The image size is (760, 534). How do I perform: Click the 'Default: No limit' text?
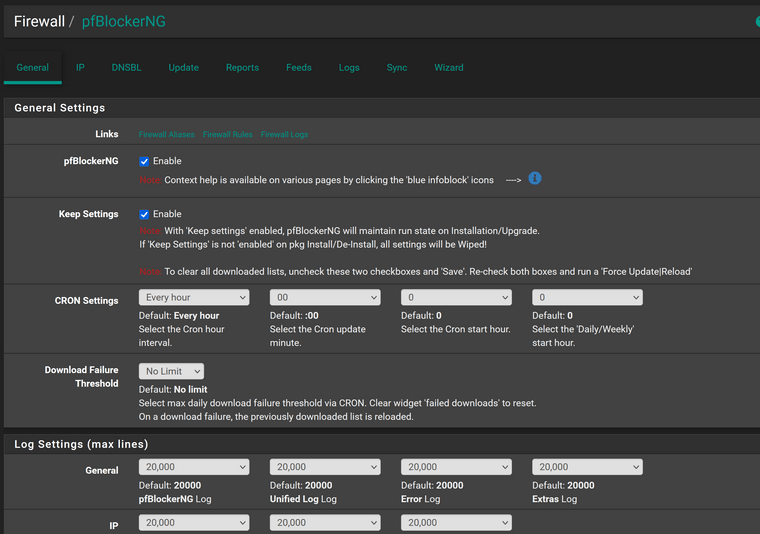click(x=173, y=389)
